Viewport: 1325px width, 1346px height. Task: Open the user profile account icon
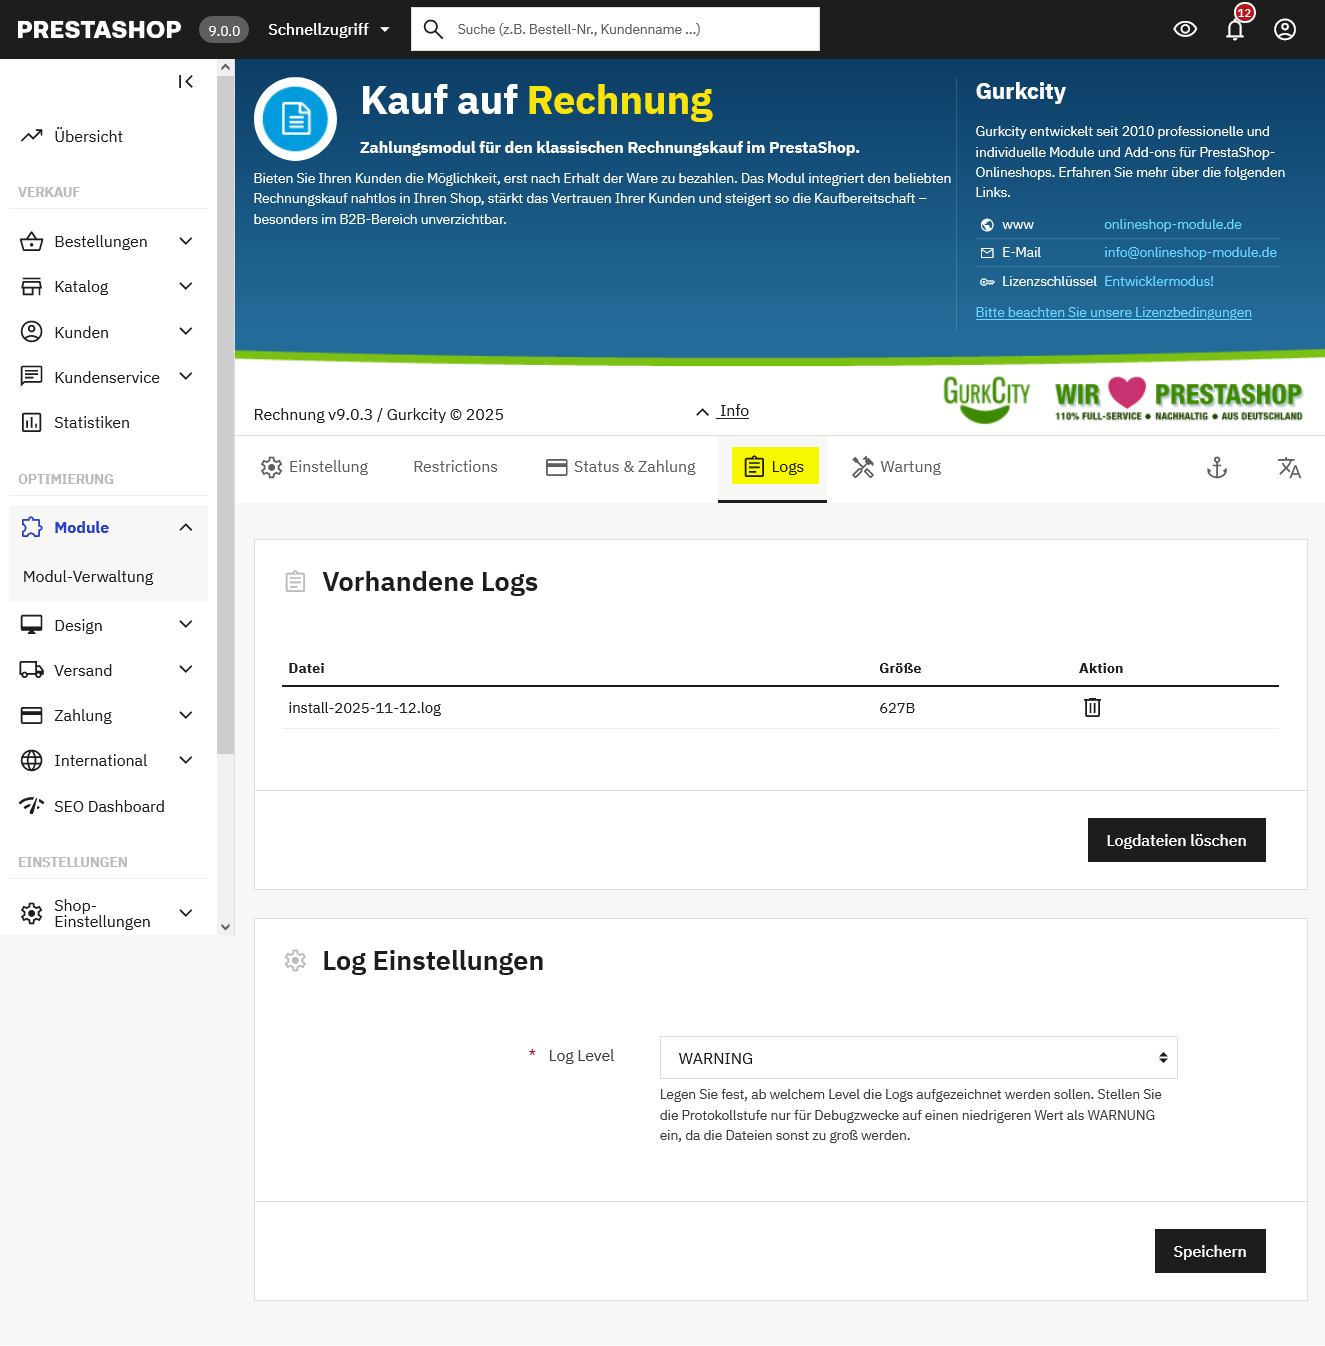pyautogui.click(x=1285, y=29)
